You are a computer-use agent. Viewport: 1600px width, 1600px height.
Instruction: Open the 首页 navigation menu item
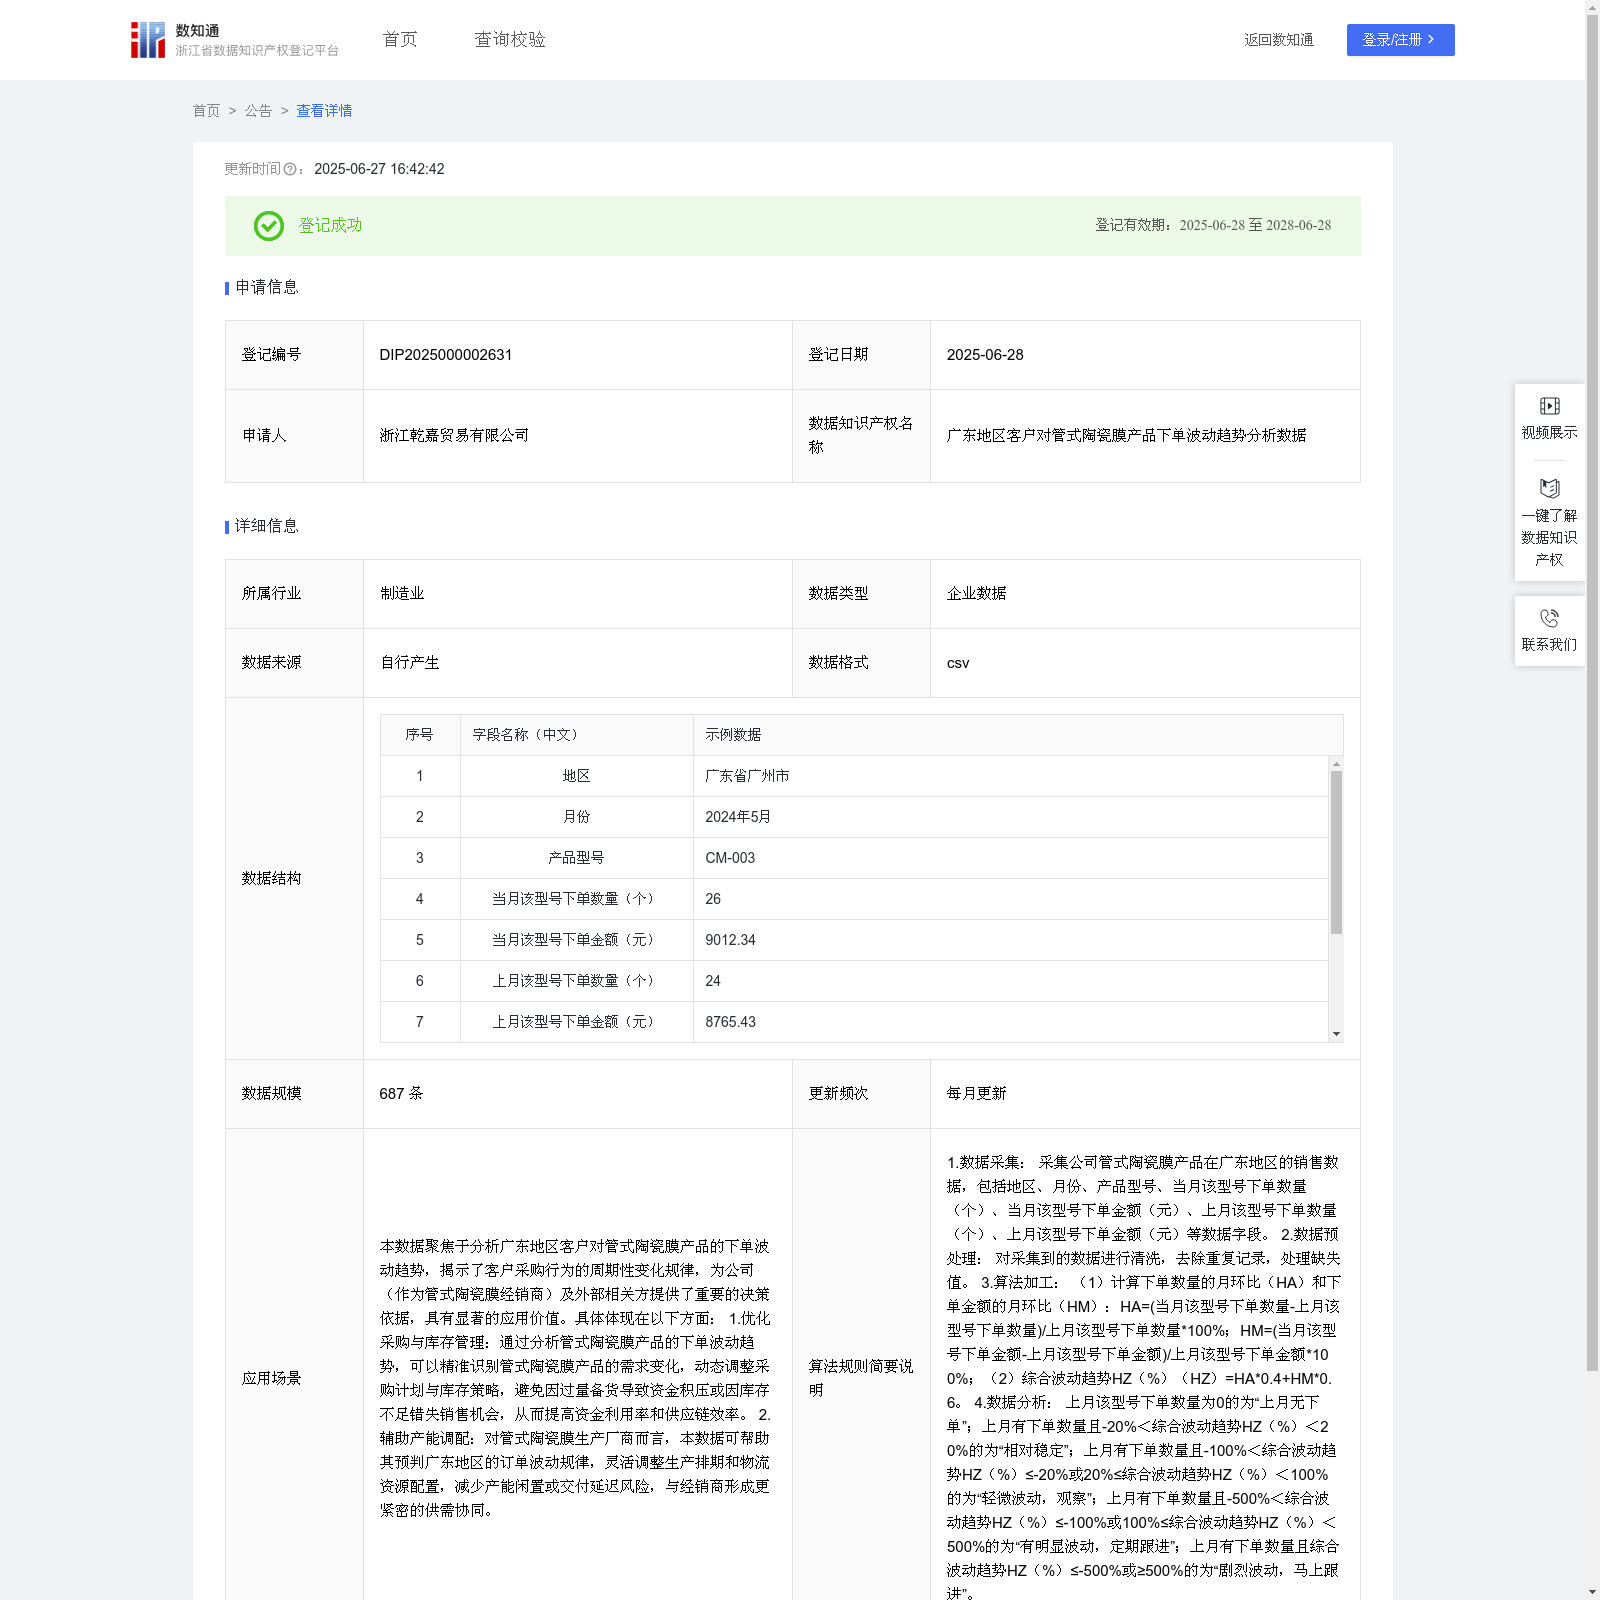point(400,40)
